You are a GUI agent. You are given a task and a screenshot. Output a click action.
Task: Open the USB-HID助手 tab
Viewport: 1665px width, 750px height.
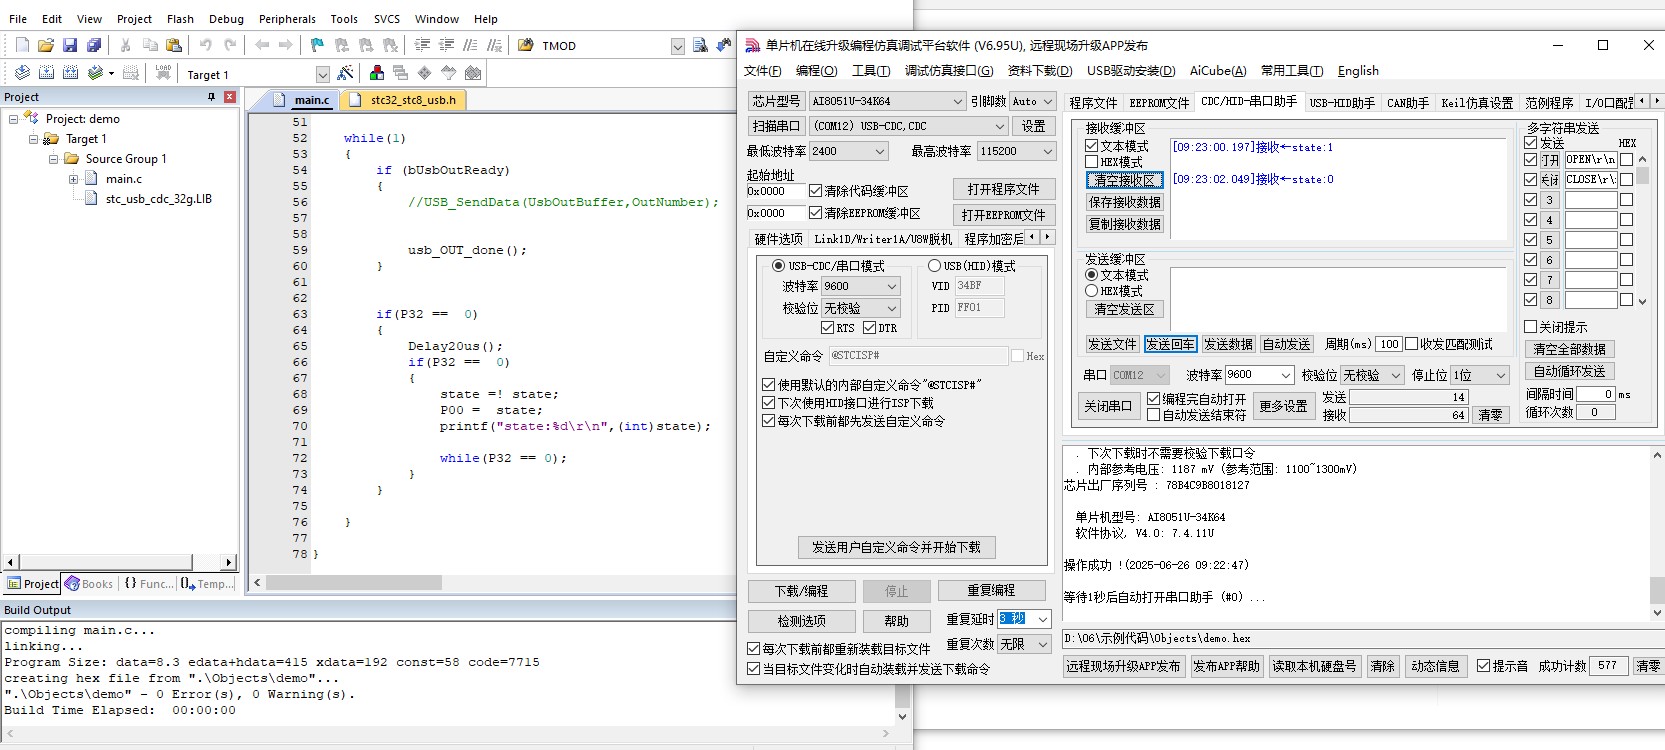point(1341,102)
